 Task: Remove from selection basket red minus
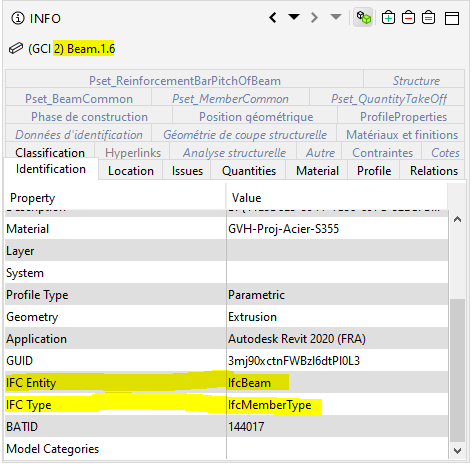pos(408,18)
